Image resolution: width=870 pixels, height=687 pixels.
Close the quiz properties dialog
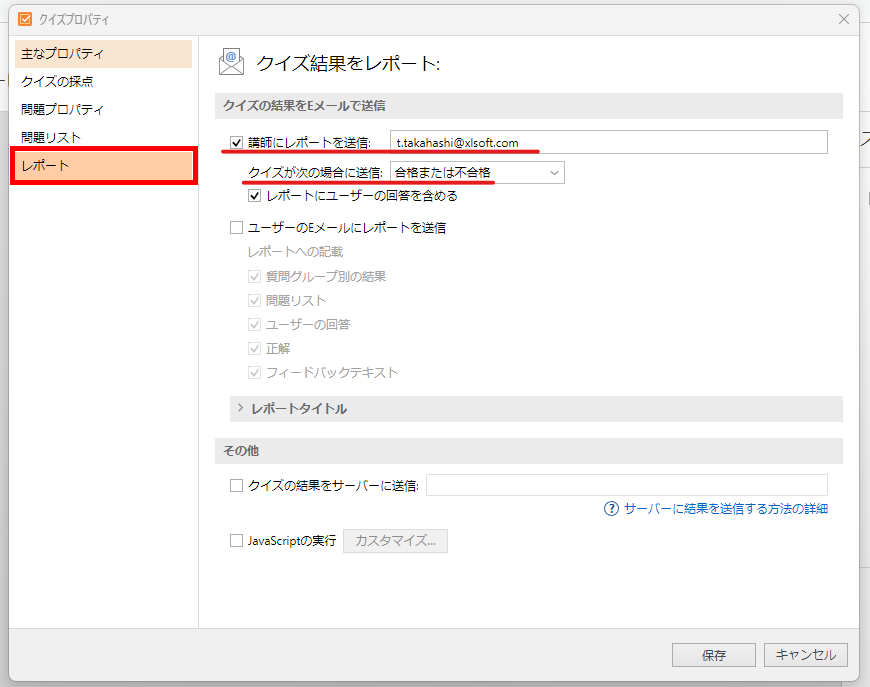pos(845,18)
